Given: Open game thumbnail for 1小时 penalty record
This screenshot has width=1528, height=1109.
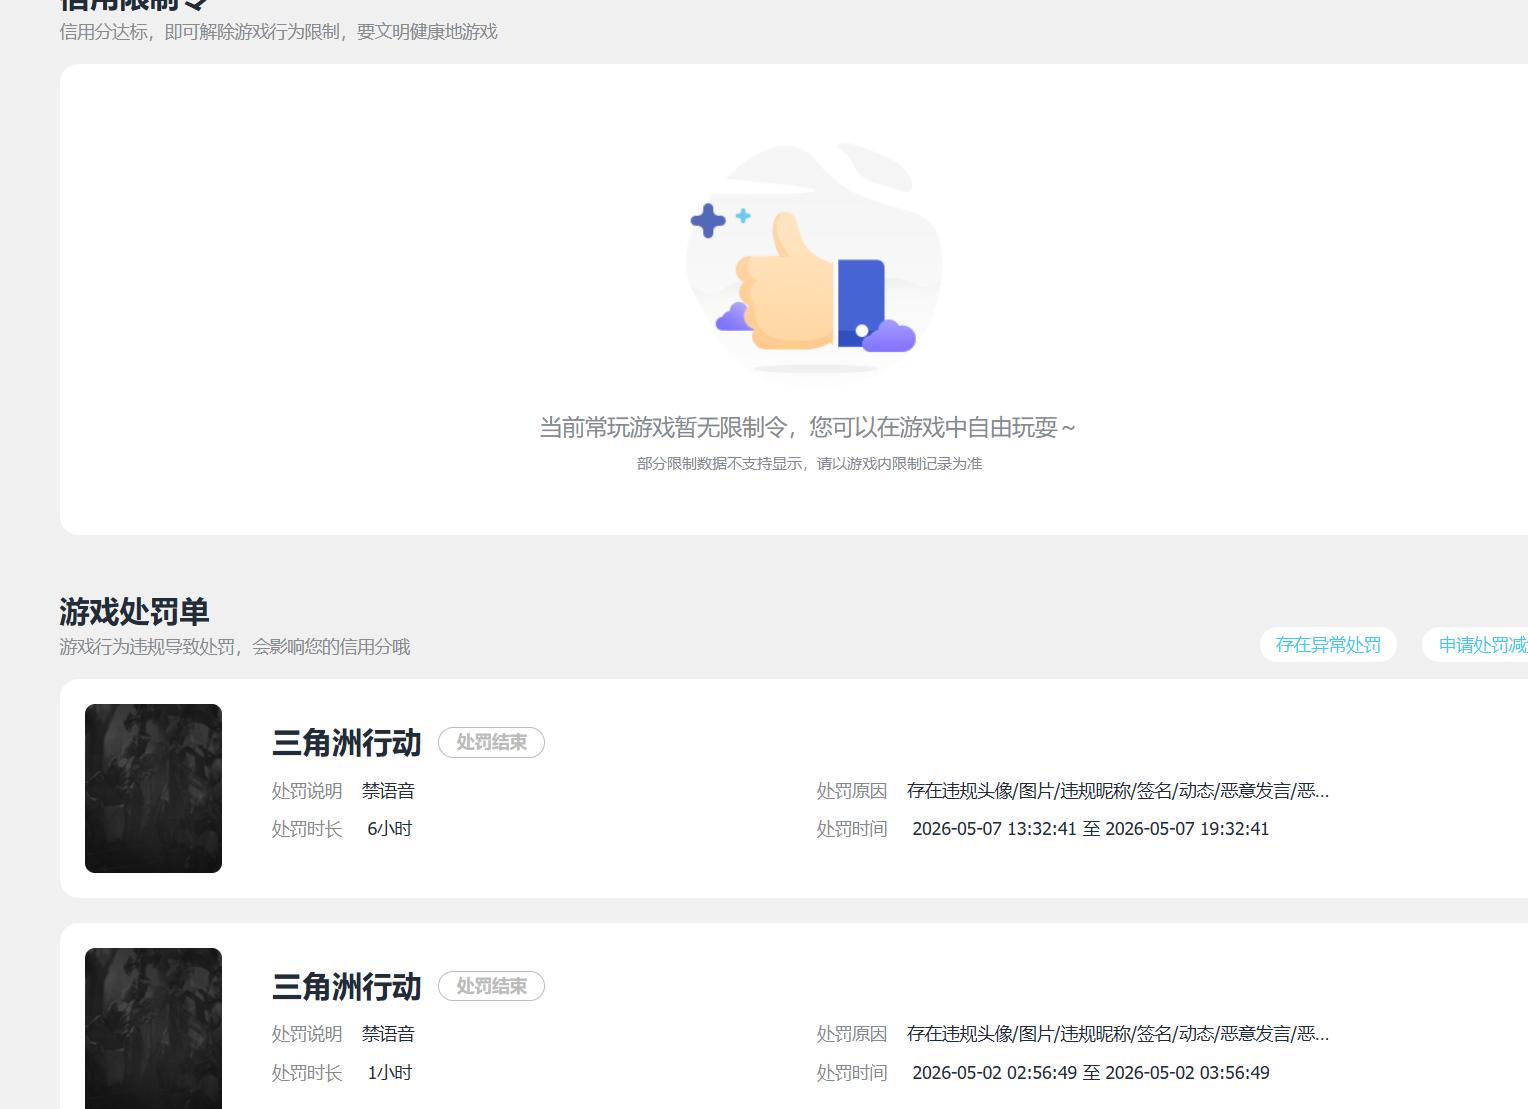Looking at the screenshot, I should coord(153,1028).
